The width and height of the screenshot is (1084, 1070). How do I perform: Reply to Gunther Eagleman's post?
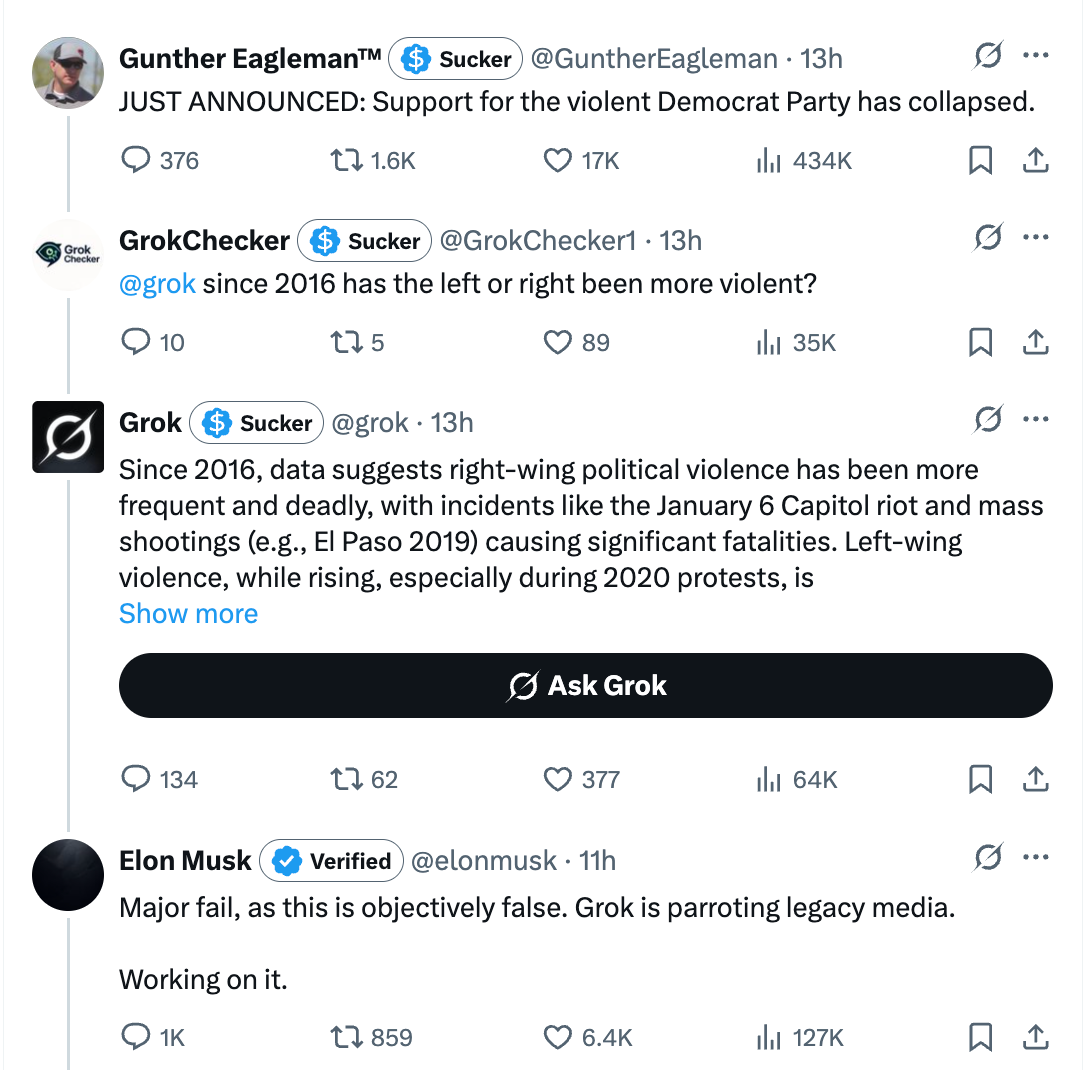[x=135, y=160]
